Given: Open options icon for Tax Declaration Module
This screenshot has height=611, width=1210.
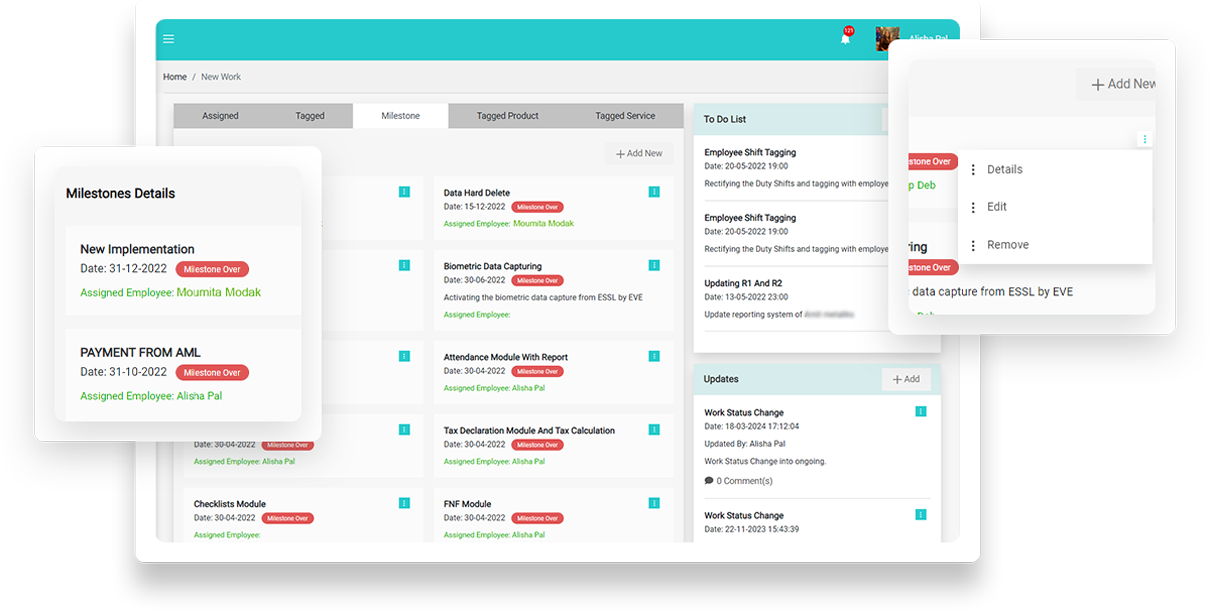Looking at the screenshot, I should [x=654, y=429].
